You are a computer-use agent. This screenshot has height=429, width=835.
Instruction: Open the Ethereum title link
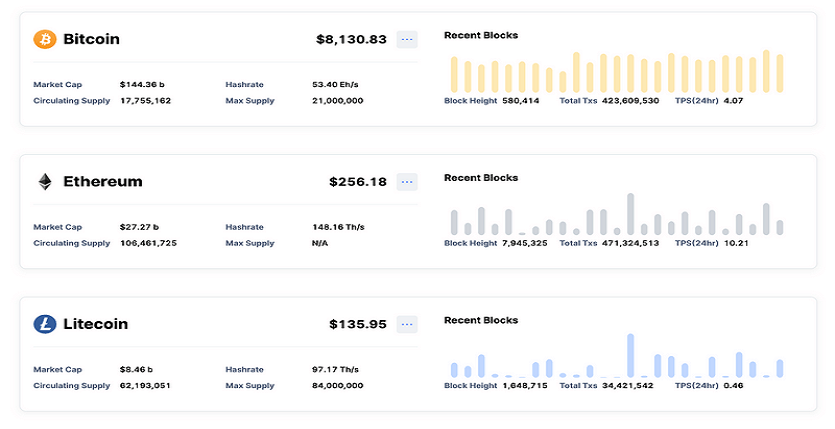tap(103, 182)
